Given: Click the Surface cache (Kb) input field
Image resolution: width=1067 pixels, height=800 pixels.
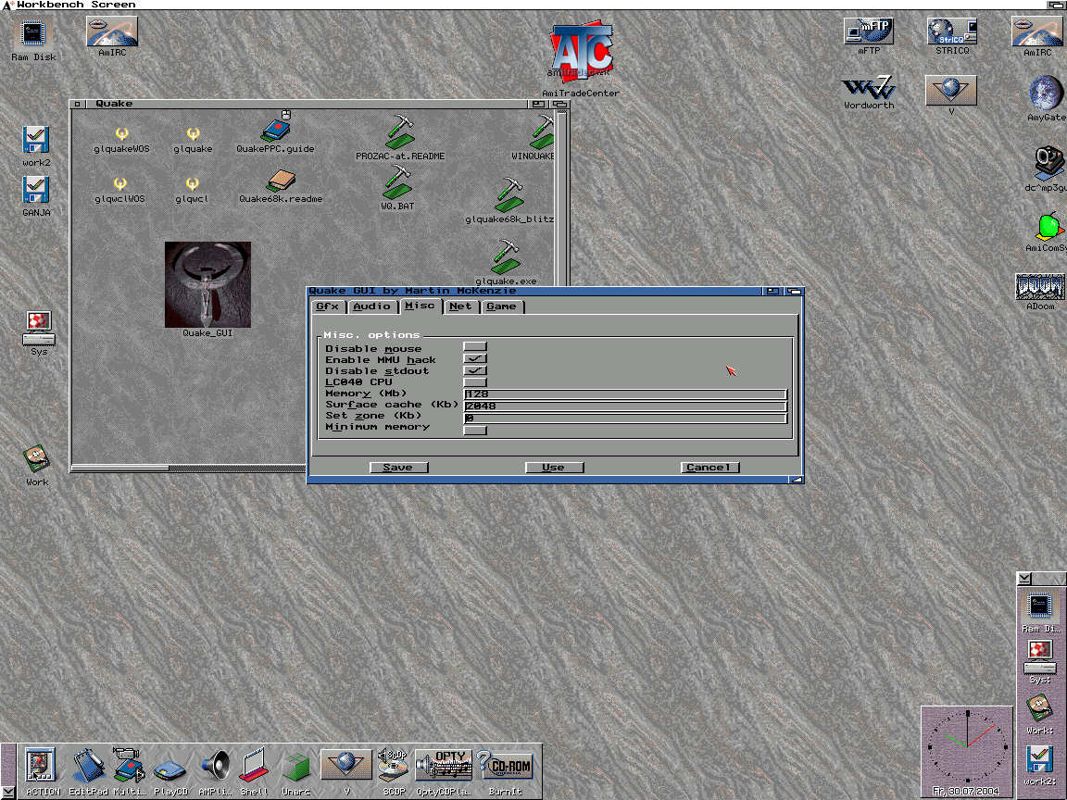Looking at the screenshot, I should pyautogui.click(x=625, y=405).
